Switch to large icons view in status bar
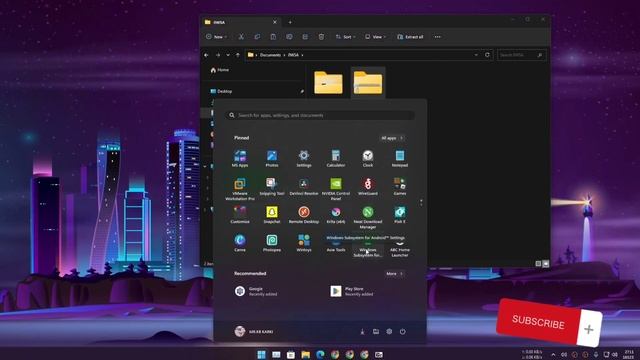This screenshot has height=360, width=640. click(546, 264)
